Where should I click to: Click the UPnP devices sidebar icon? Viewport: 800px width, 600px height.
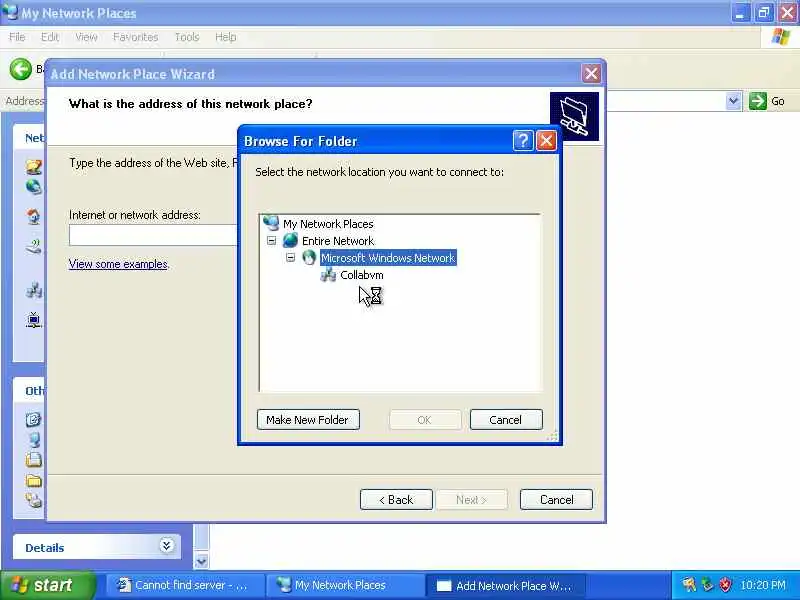tap(34, 320)
